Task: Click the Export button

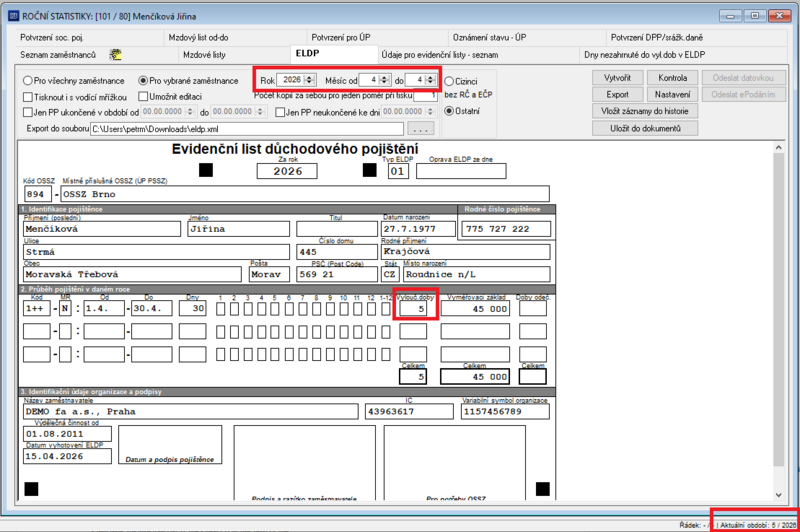Action: (617, 94)
